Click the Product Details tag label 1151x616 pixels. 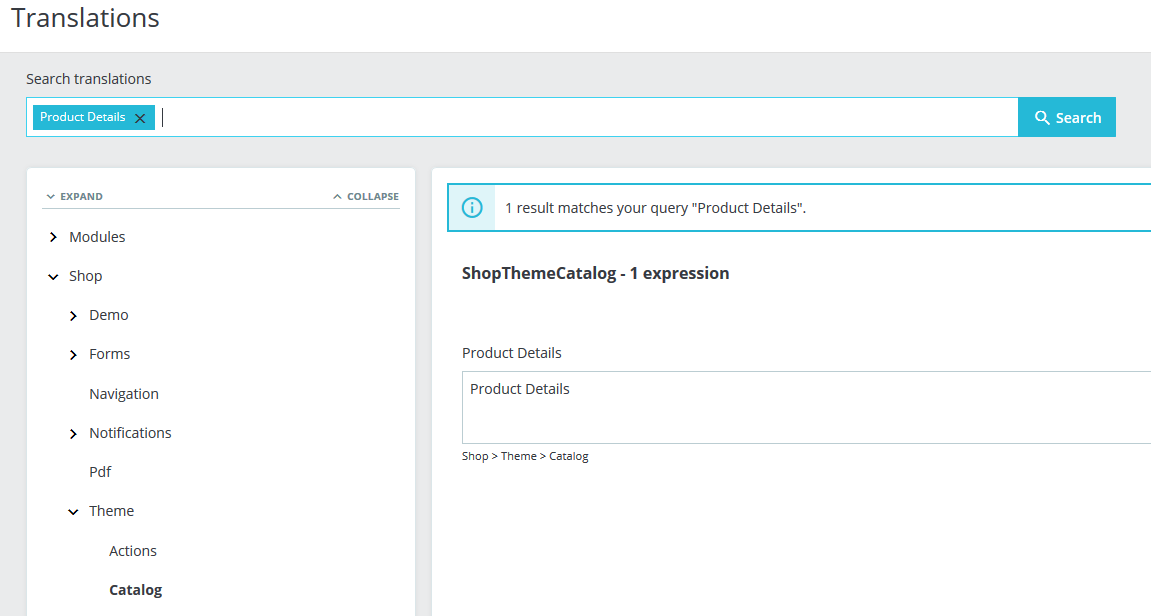coord(83,117)
